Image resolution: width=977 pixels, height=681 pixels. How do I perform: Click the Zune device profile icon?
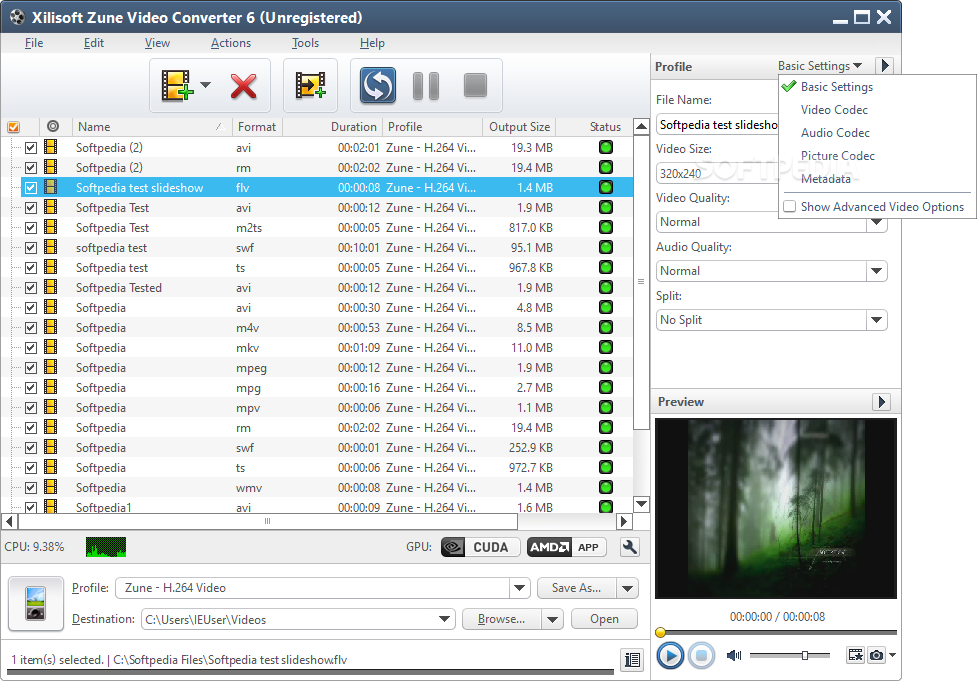tap(36, 603)
